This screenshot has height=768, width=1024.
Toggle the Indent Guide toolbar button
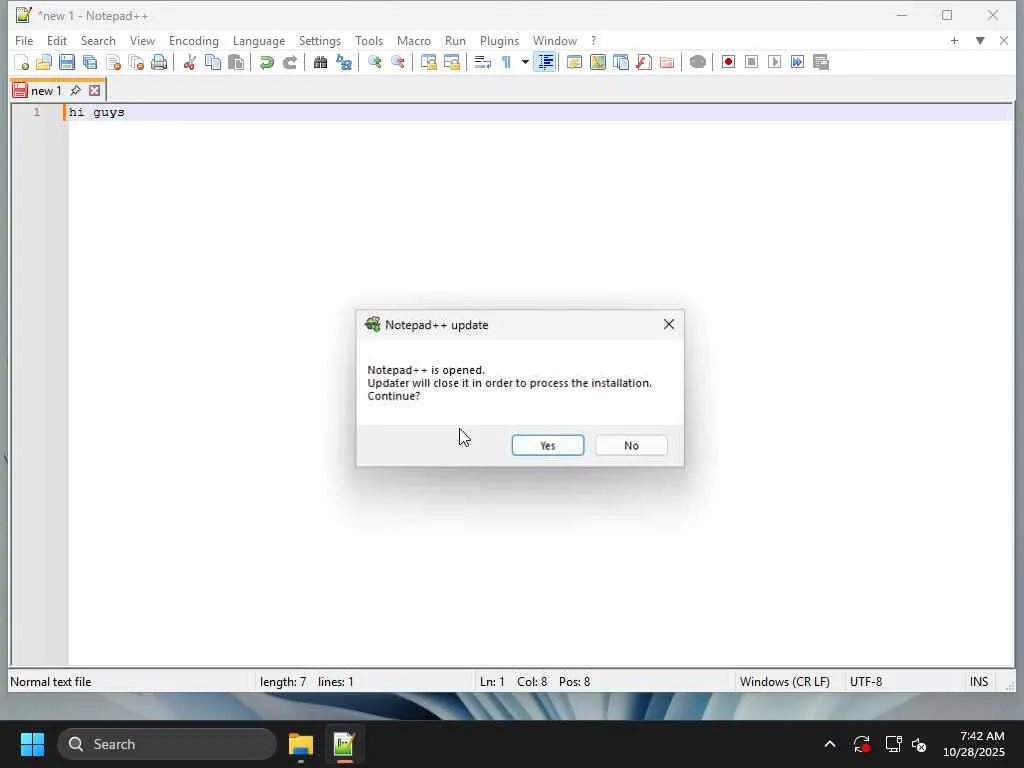[545, 62]
